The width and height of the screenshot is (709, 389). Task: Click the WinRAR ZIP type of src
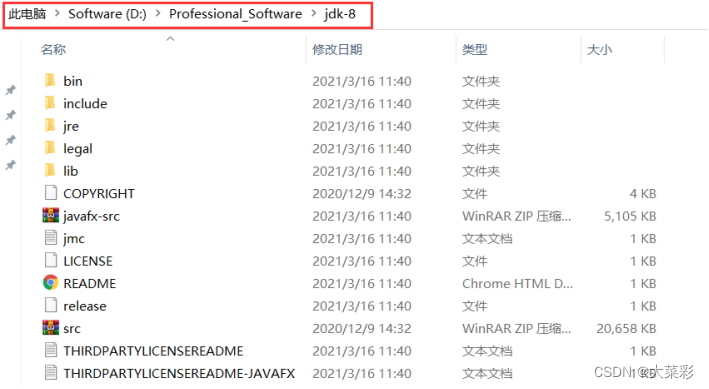pos(516,329)
